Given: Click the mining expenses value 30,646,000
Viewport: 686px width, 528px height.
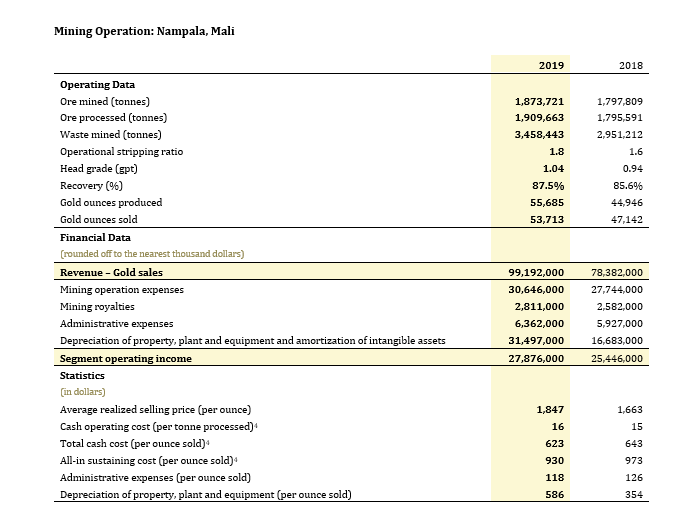Looking at the screenshot, I should click(x=536, y=290).
